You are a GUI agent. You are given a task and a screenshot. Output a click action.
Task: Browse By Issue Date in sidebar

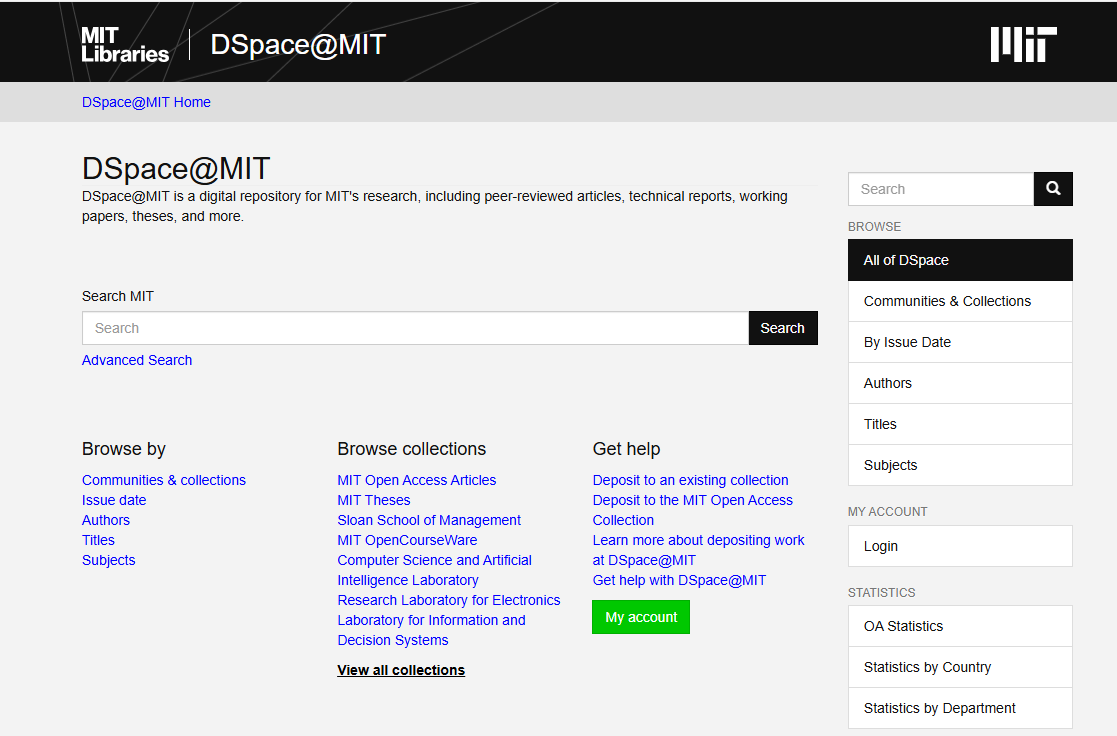(960, 342)
